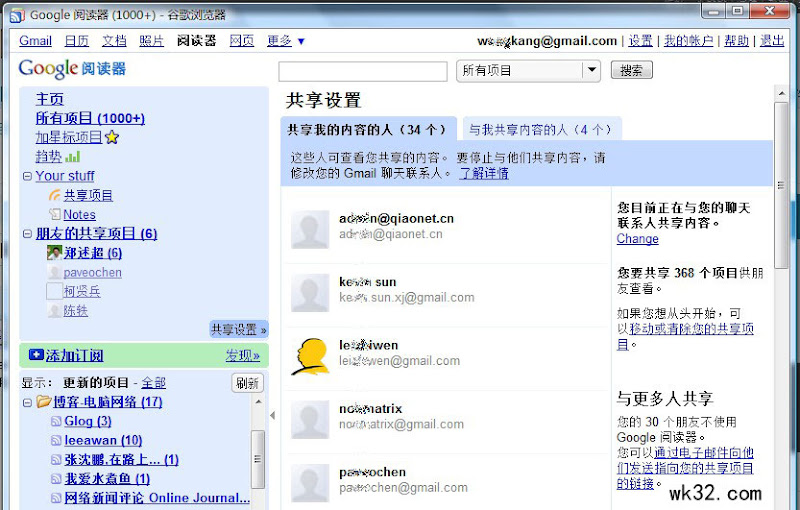This screenshot has width=800, height=510.
Task: Click the folder icon for 博客-电脑网络
Action: click(x=44, y=402)
